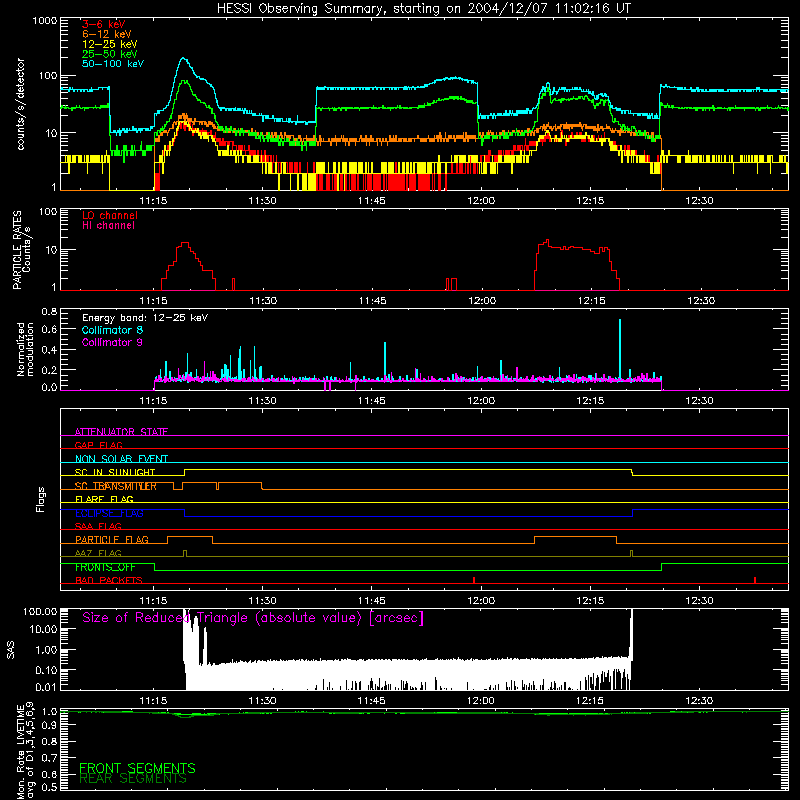Select the Collimator 9 legend entry
Image resolution: width=800 pixels, height=800 pixels.
click(112, 342)
